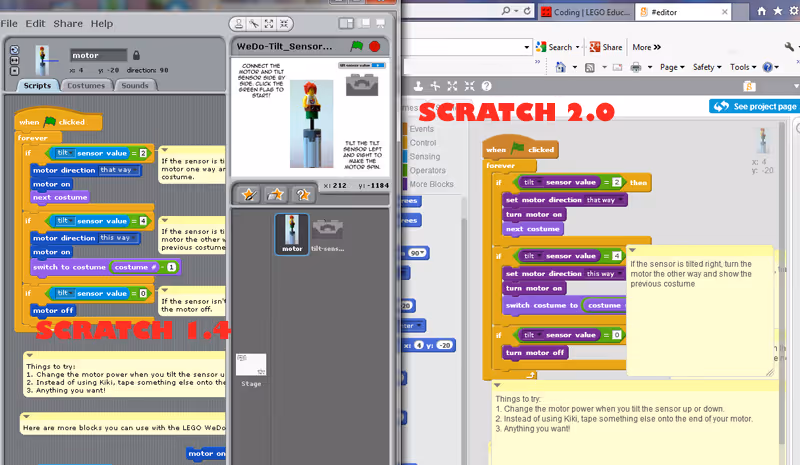Collapse the 'If the sensor is tilted right' comment in Scratch 2.0
The width and height of the screenshot is (800, 465).
(632, 250)
